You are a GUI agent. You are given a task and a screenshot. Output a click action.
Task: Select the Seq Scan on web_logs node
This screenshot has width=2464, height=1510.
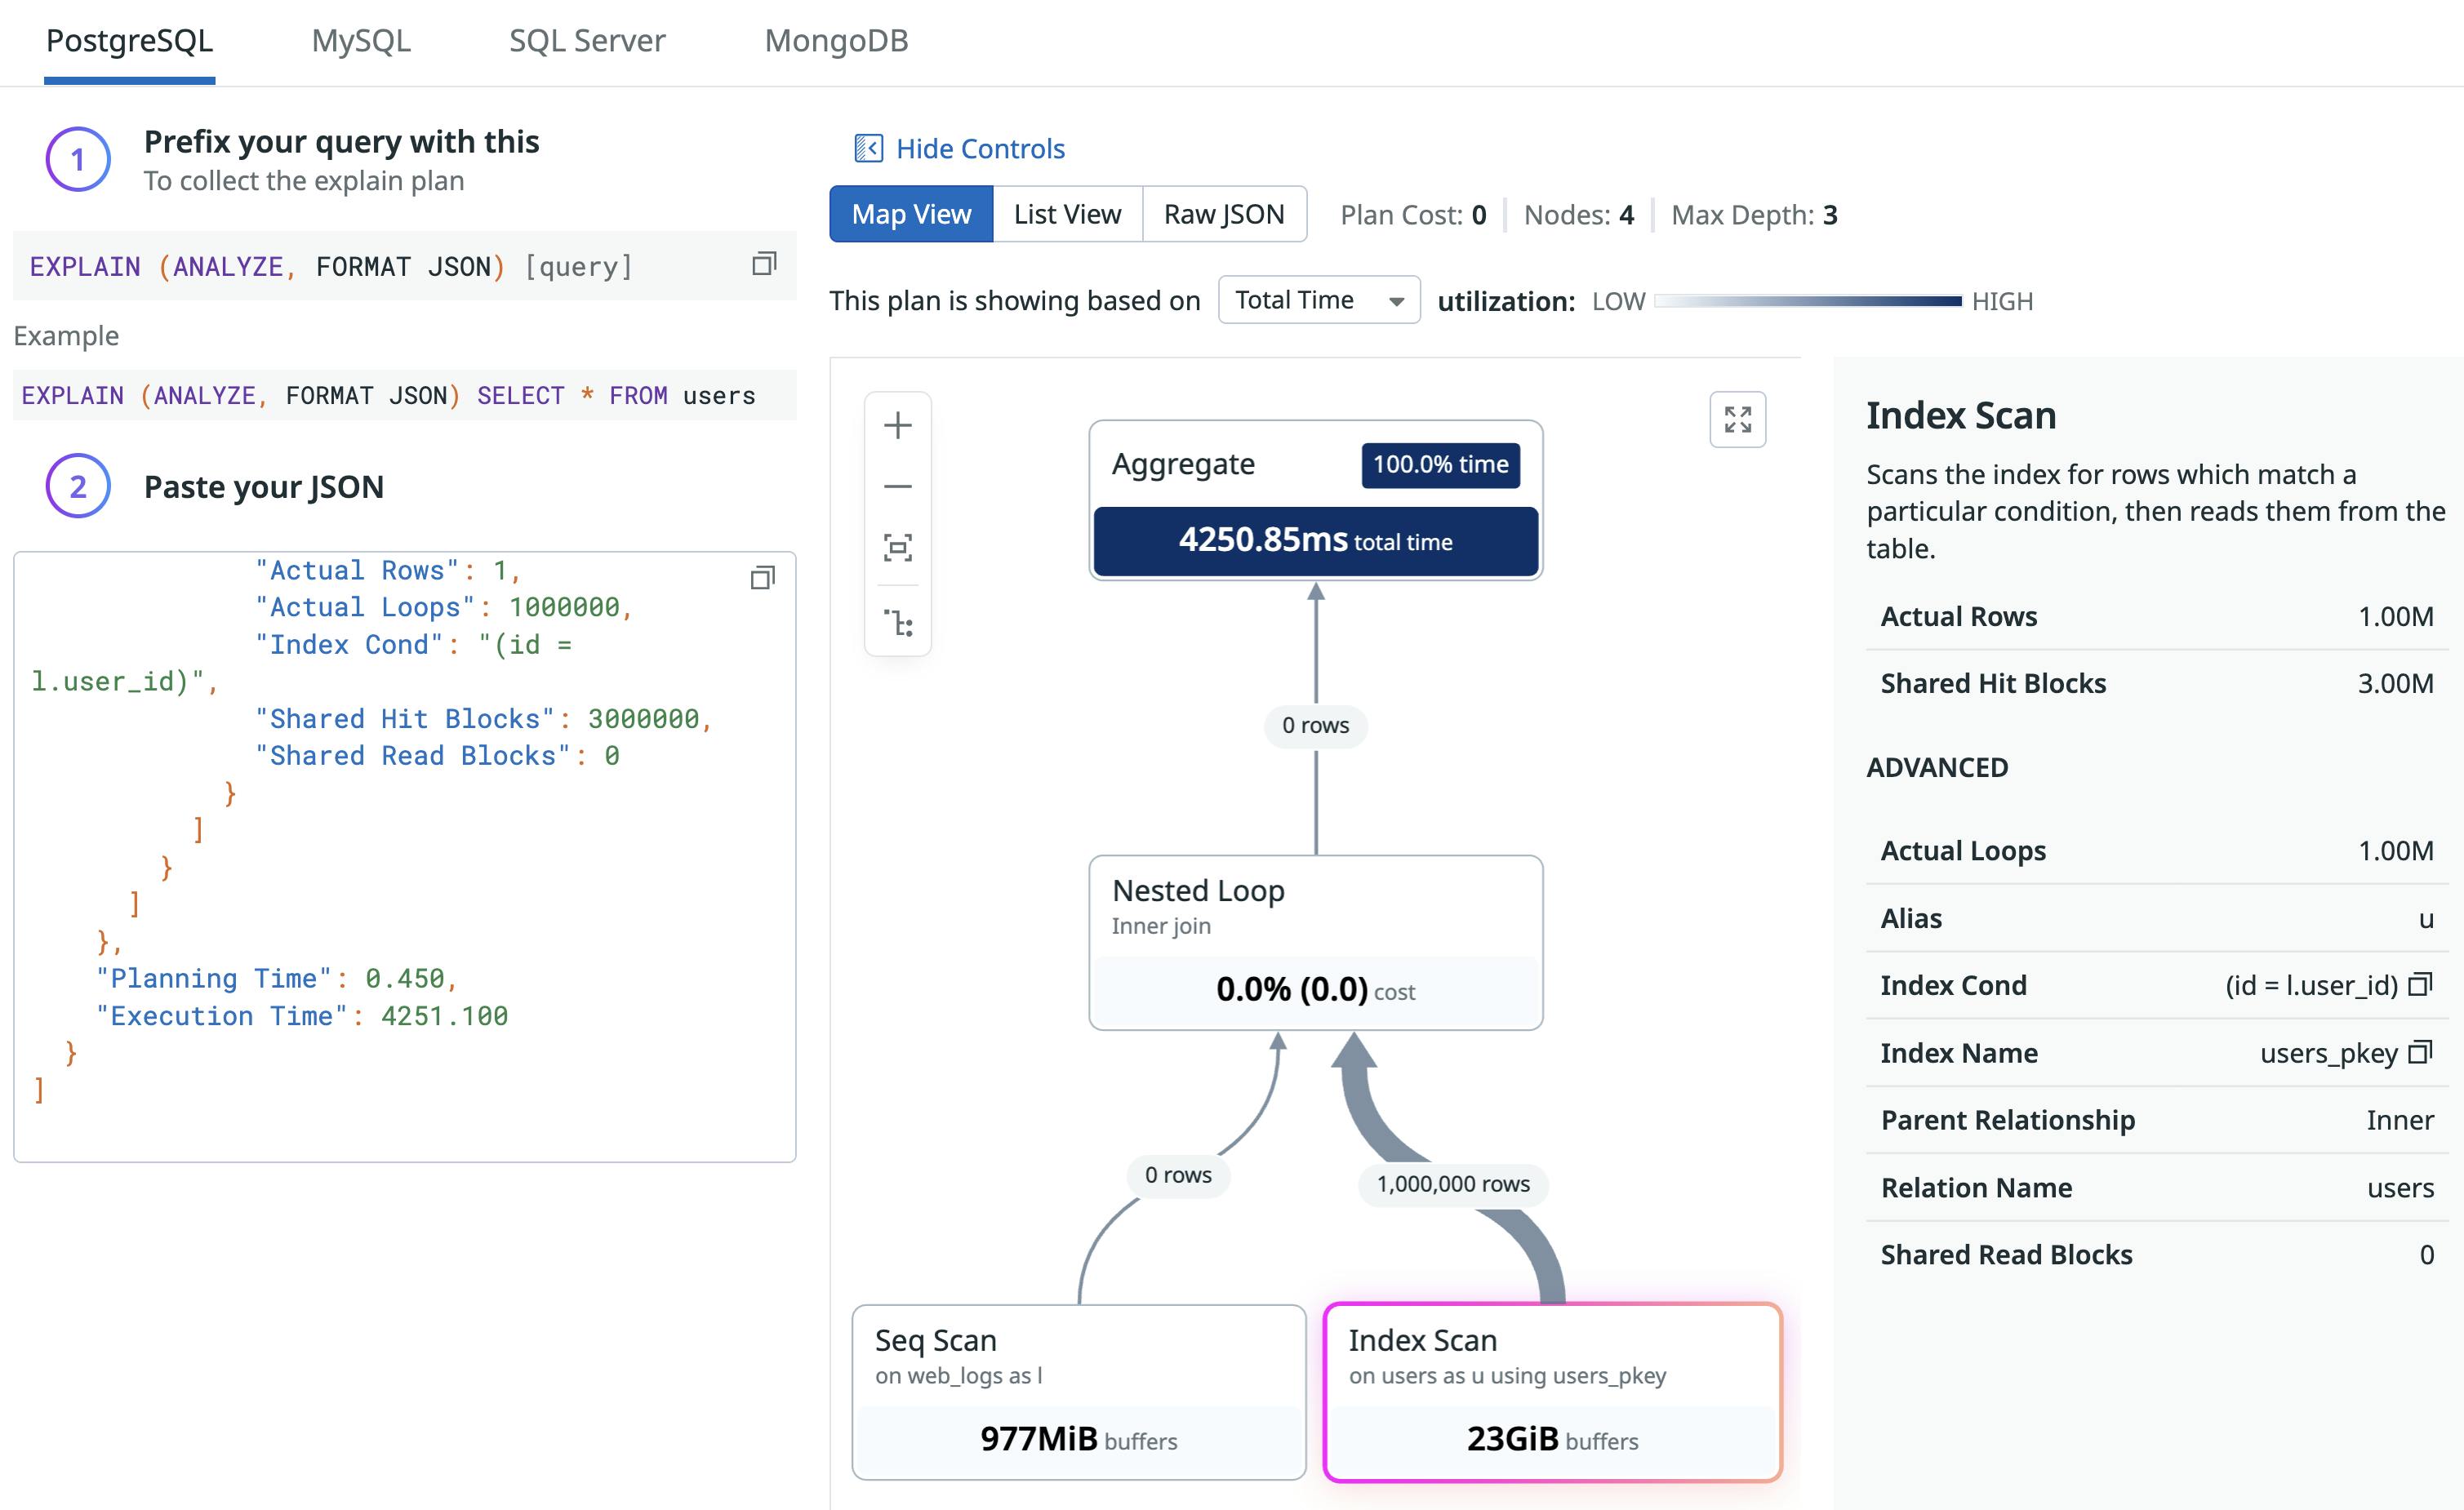(x=1077, y=1392)
